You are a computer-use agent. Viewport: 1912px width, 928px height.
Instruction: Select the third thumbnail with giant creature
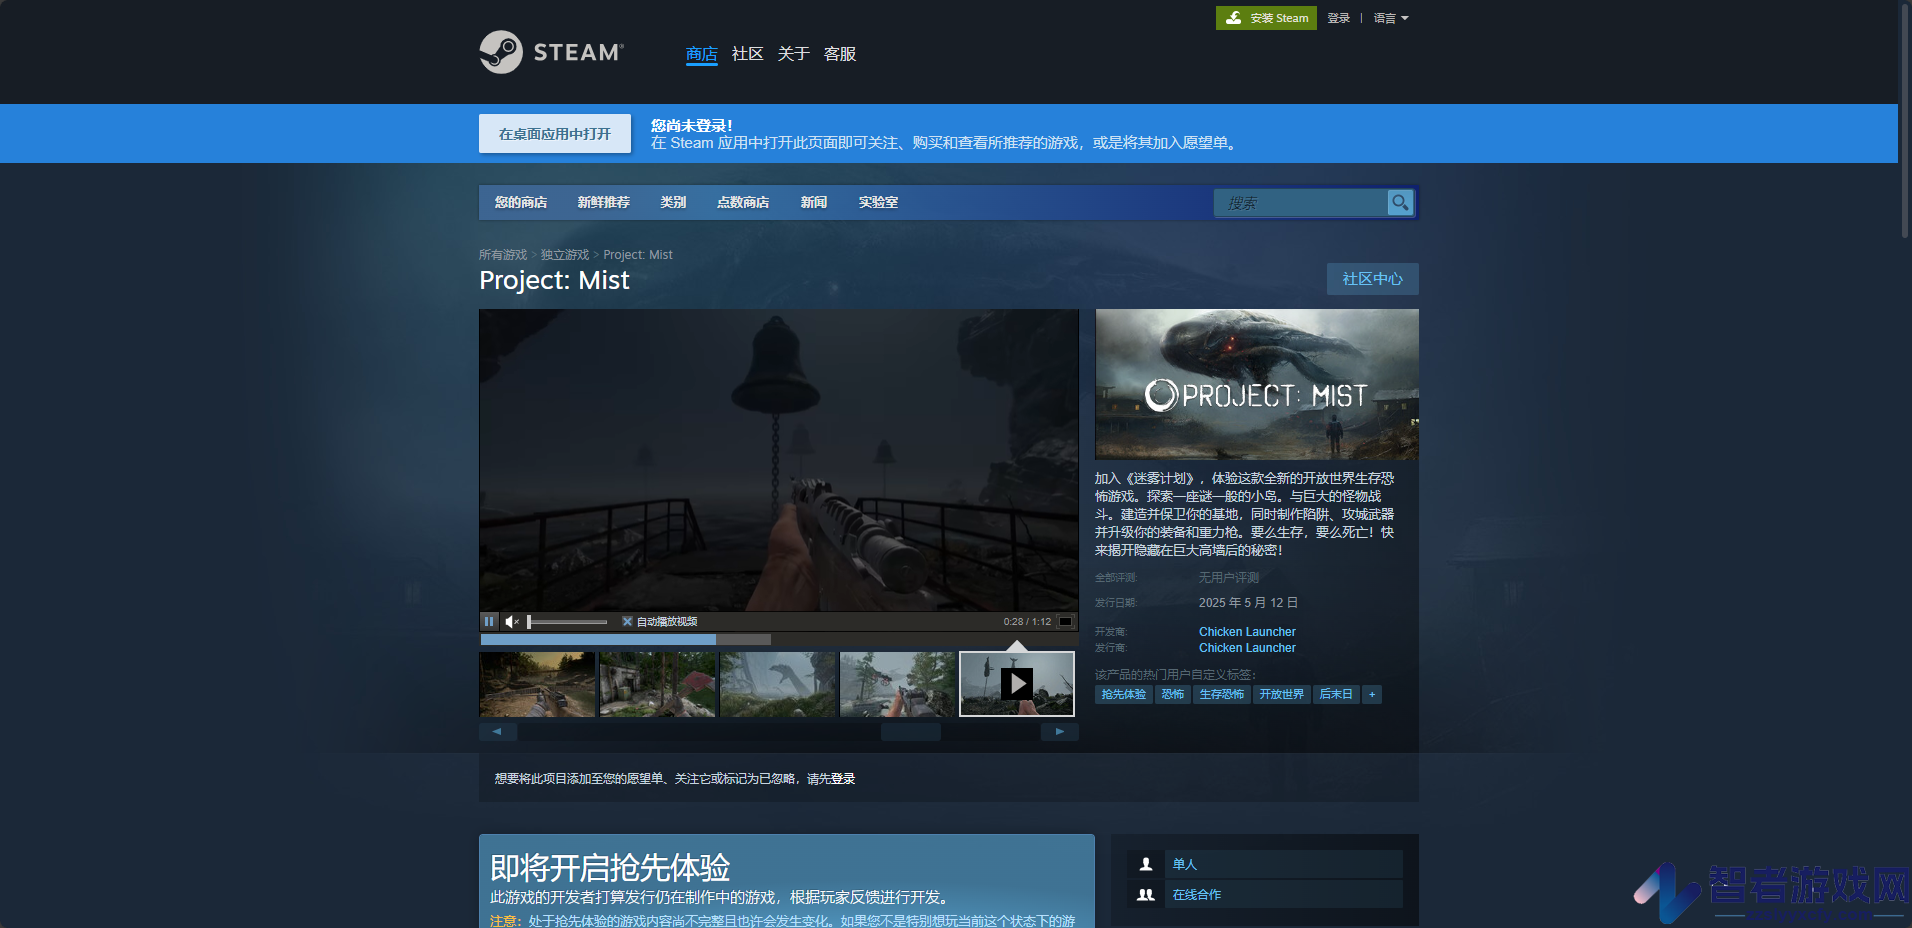[x=777, y=684]
